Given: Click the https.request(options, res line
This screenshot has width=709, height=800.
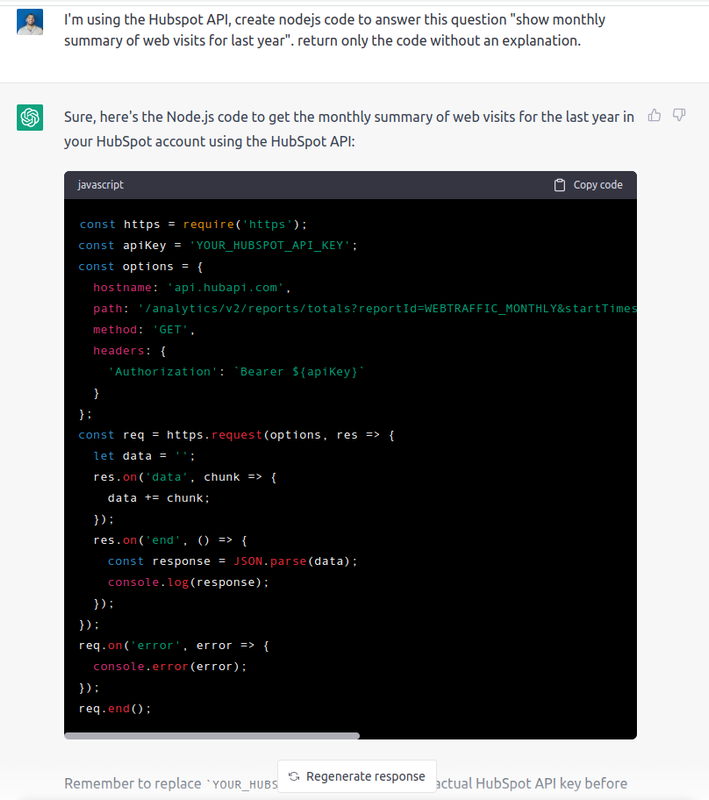Looking at the screenshot, I should tap(236, 435).
